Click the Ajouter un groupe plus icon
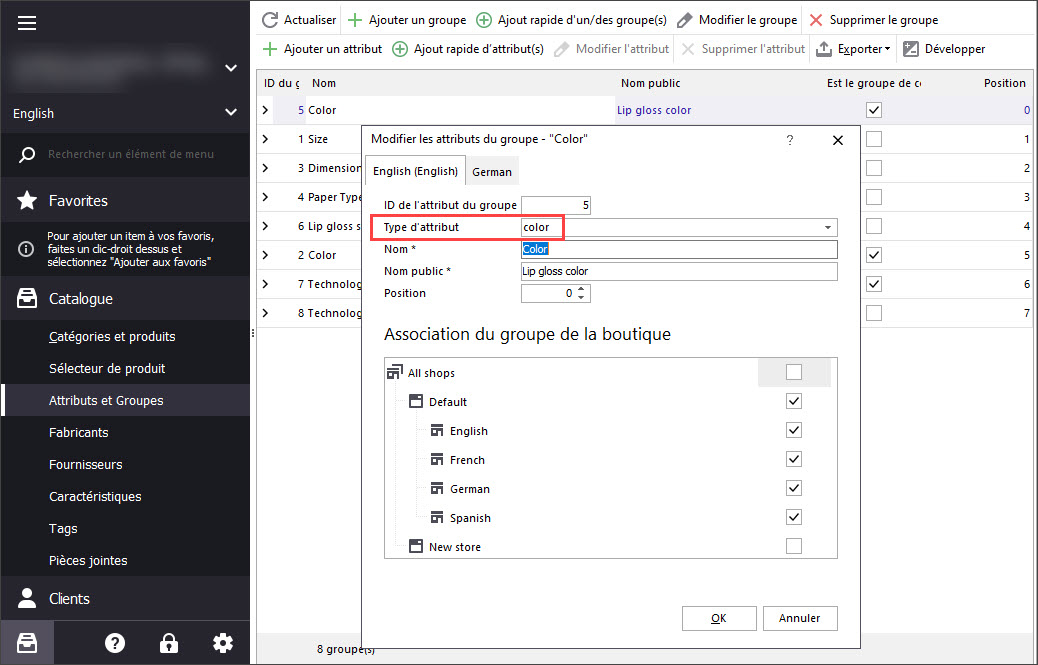Image resolution: width=1038 pixels, height=665 pixels. pos(355,20)
